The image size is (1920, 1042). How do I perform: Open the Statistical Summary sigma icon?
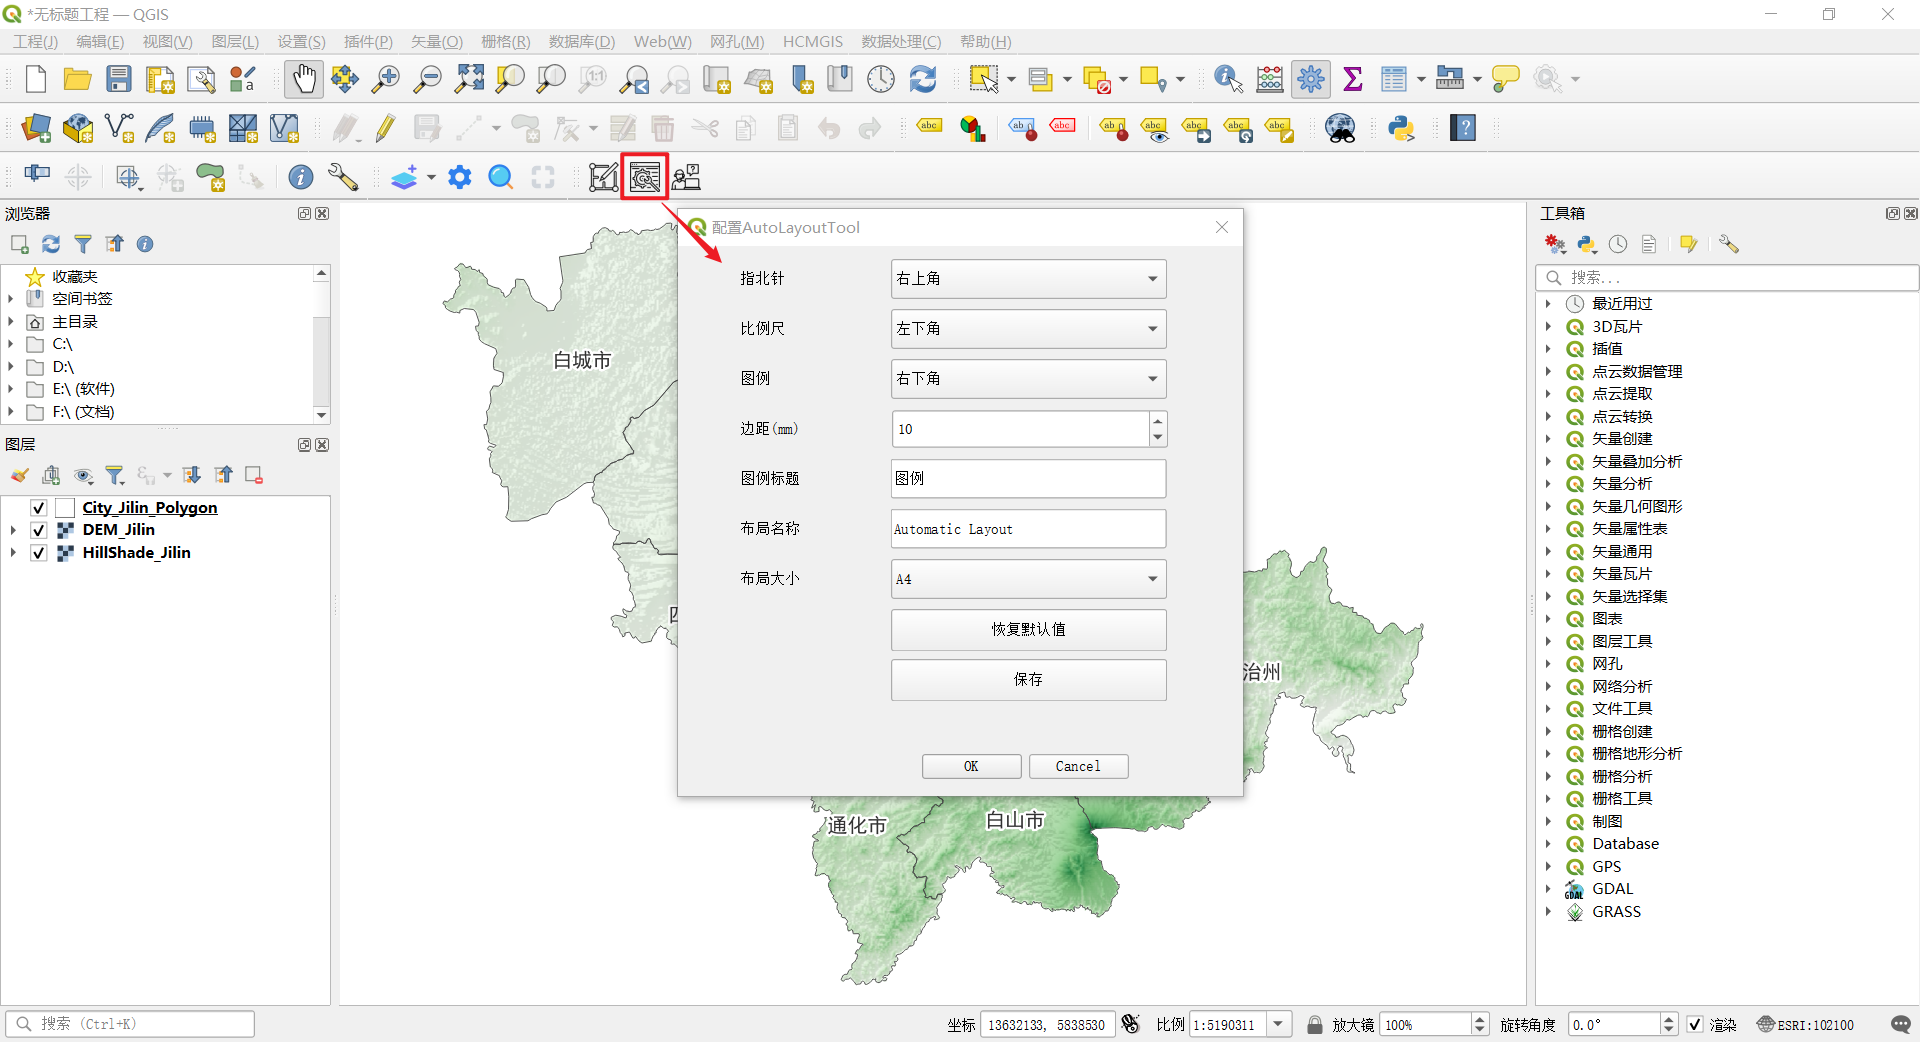pyautogui.click(x=1353, y=79)
